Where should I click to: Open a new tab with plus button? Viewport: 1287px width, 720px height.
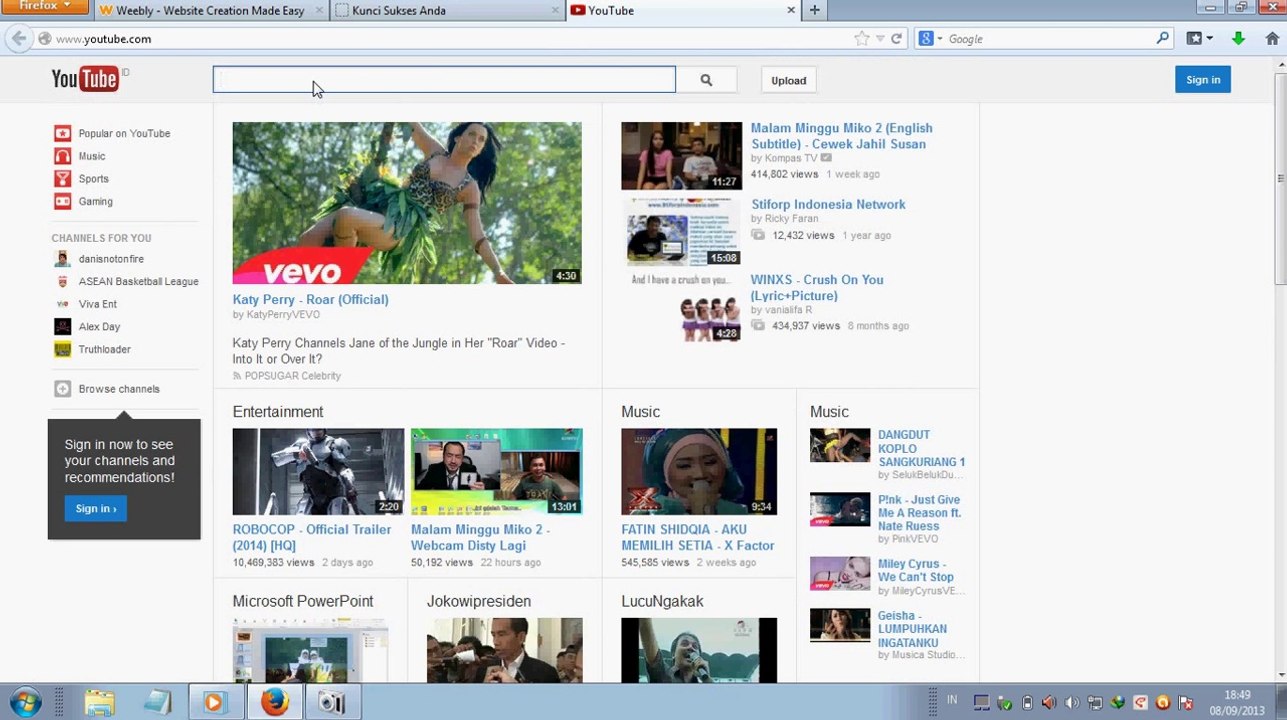[x=814, y=10]
